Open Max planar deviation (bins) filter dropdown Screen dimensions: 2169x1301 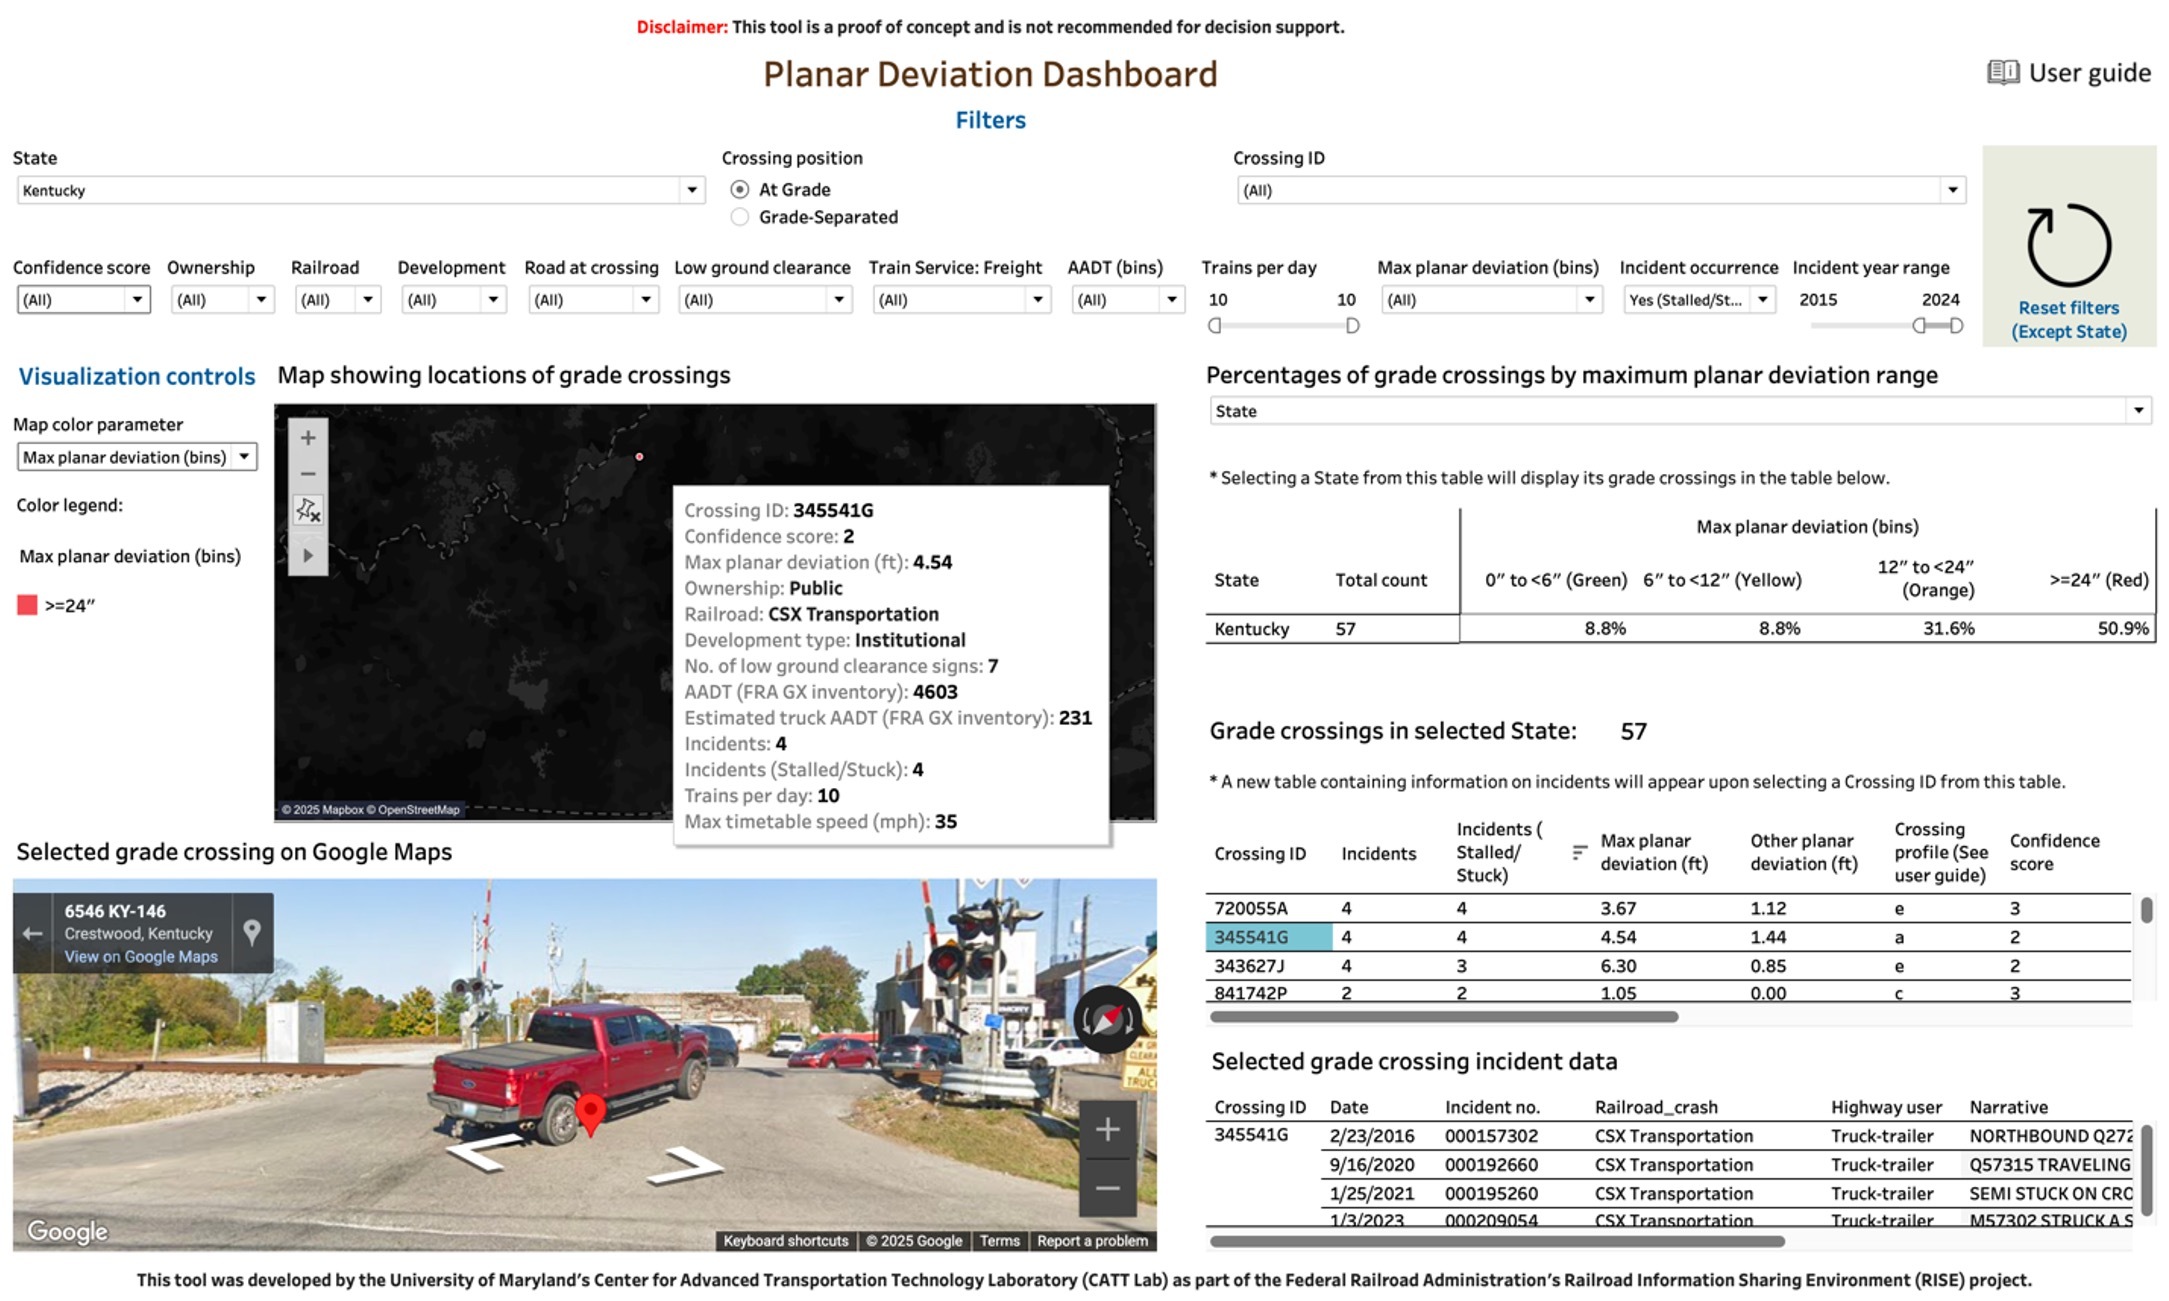1492,299
